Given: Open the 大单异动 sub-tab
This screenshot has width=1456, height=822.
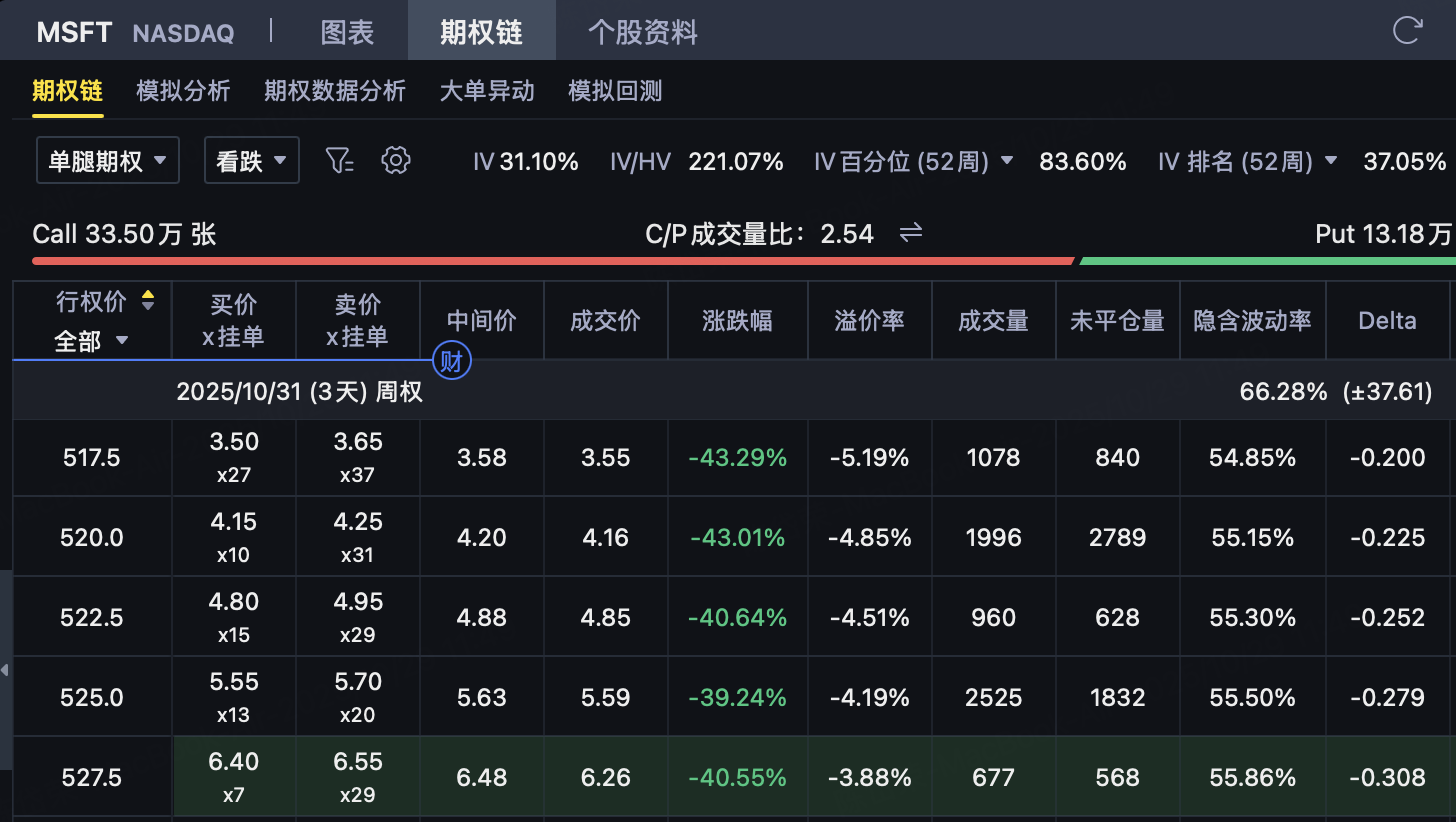Looking at the screenshot, I should coord(487,91).
